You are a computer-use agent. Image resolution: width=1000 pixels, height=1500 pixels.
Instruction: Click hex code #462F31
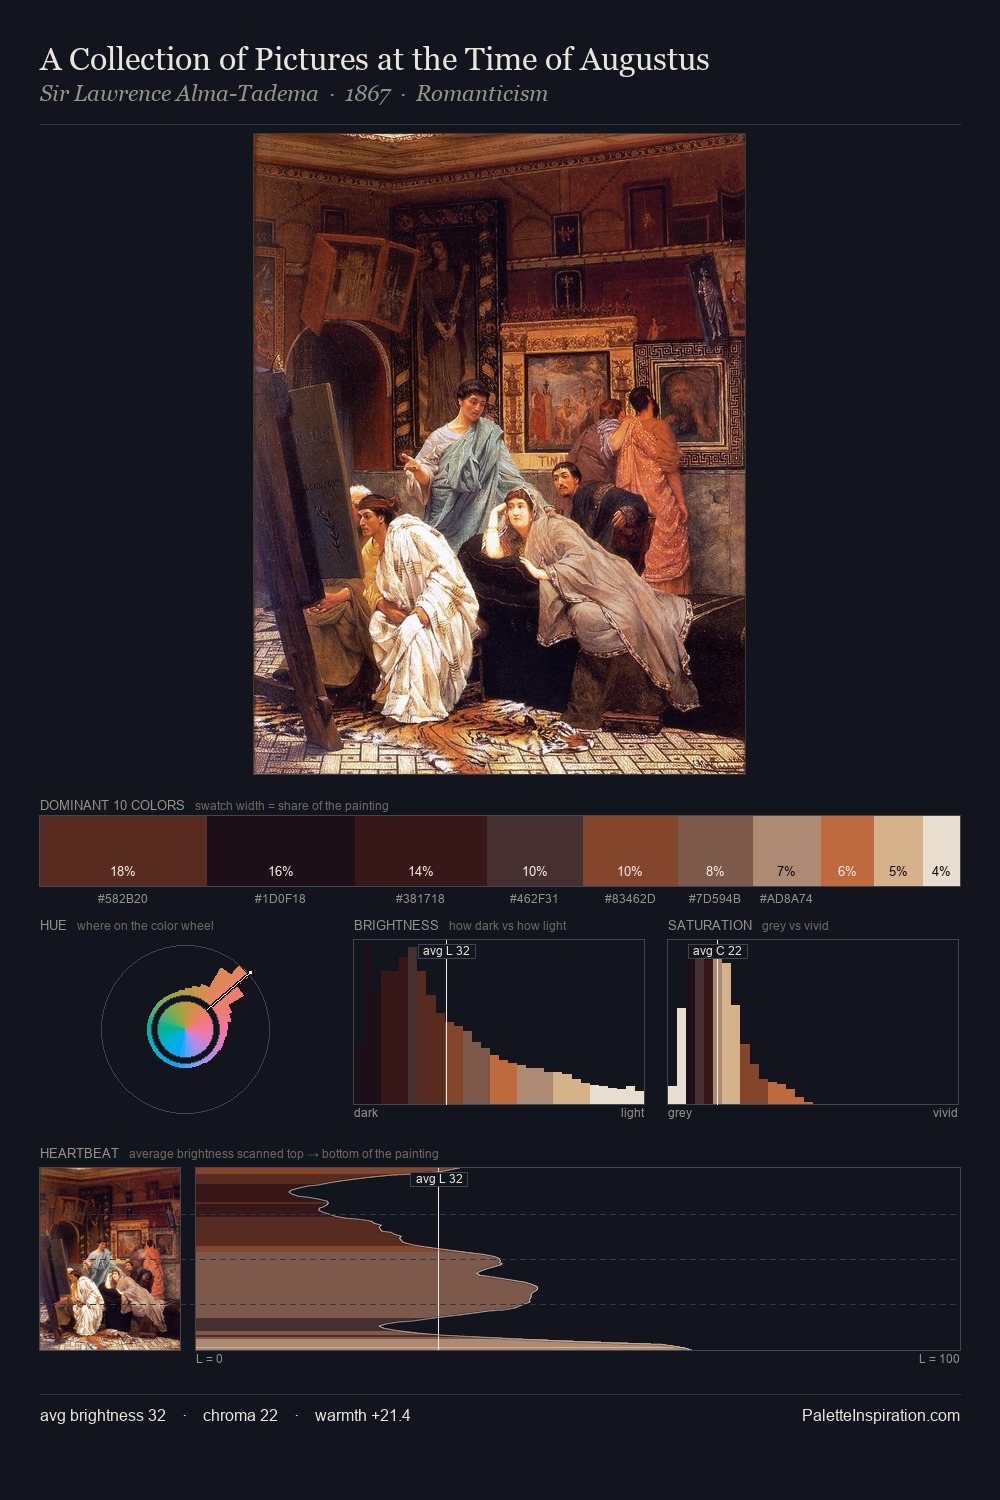click(534, 899)
